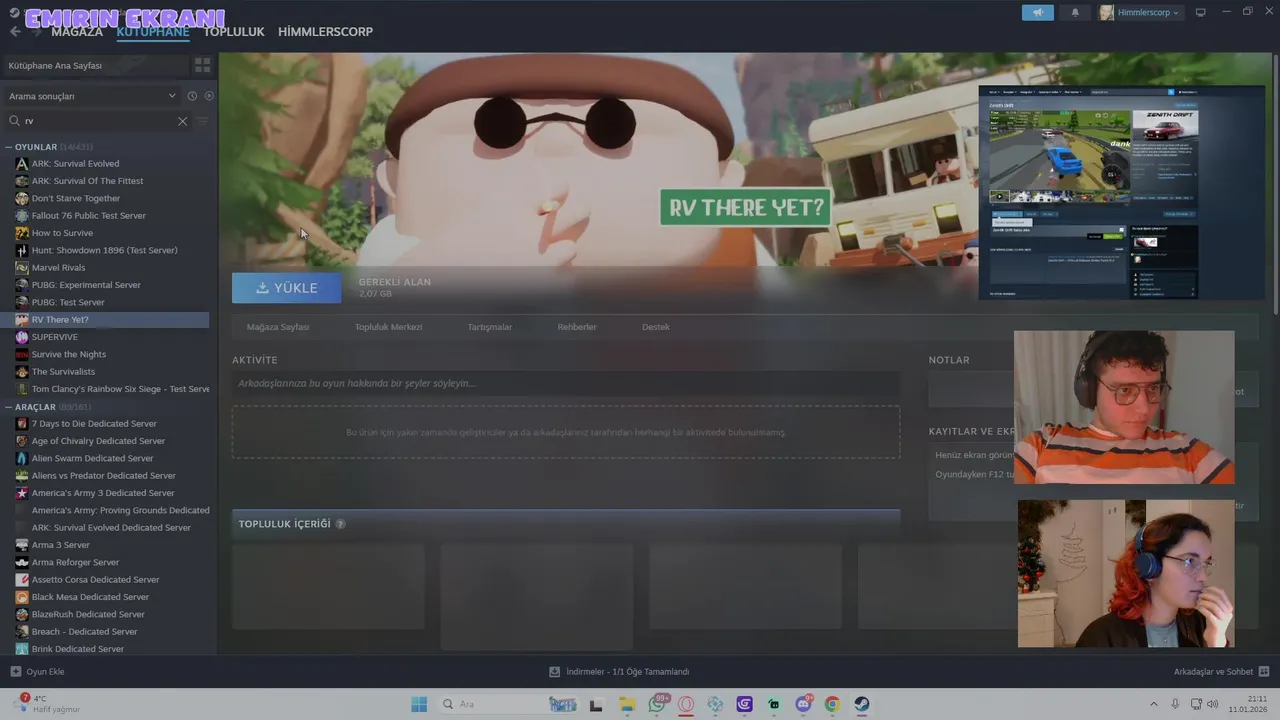
Task: Open the HİMMLERSCORP profile tab
Action: click(325, 32)
